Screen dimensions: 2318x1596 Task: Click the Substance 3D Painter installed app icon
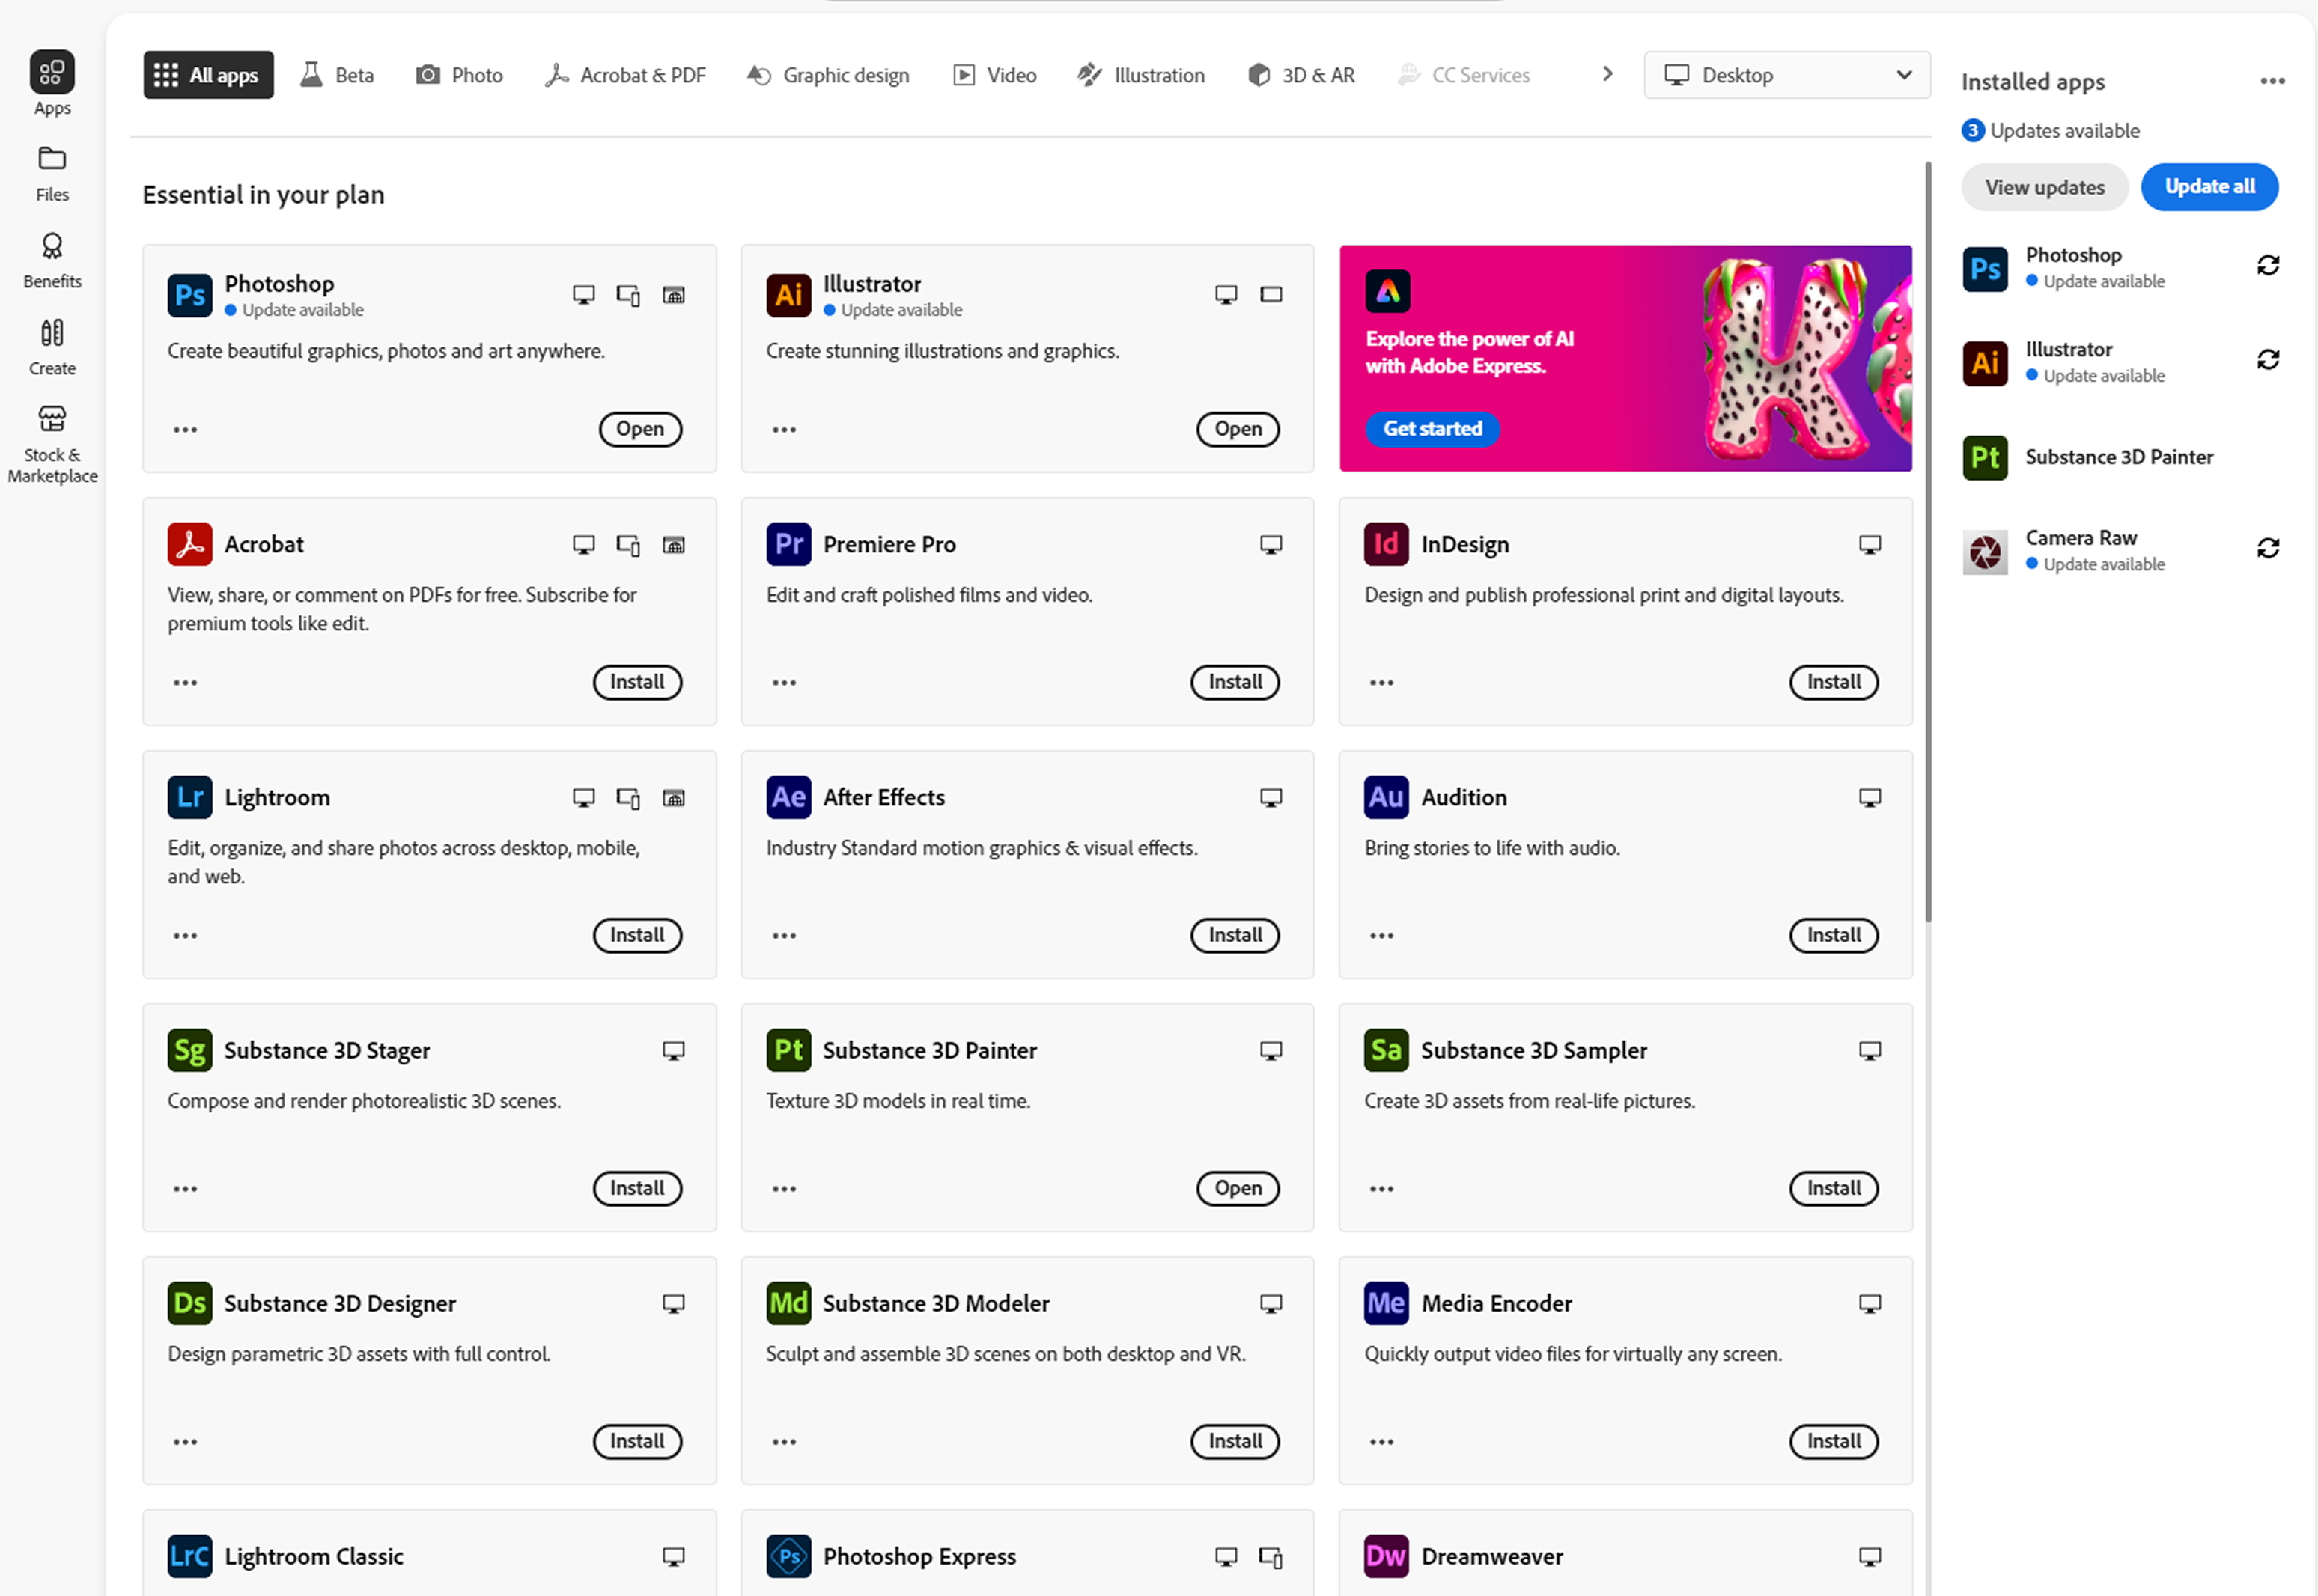1984,458
